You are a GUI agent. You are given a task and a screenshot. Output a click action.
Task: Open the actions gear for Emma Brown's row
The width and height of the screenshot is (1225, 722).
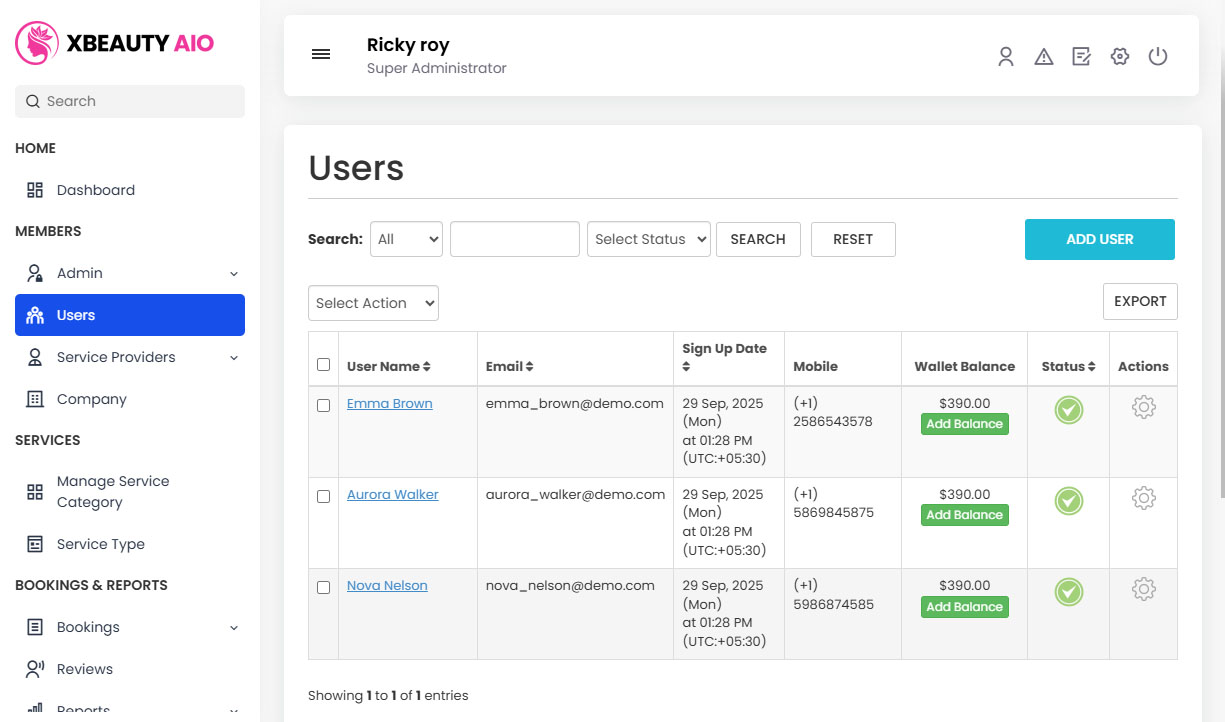click(x=1143, y=407)
